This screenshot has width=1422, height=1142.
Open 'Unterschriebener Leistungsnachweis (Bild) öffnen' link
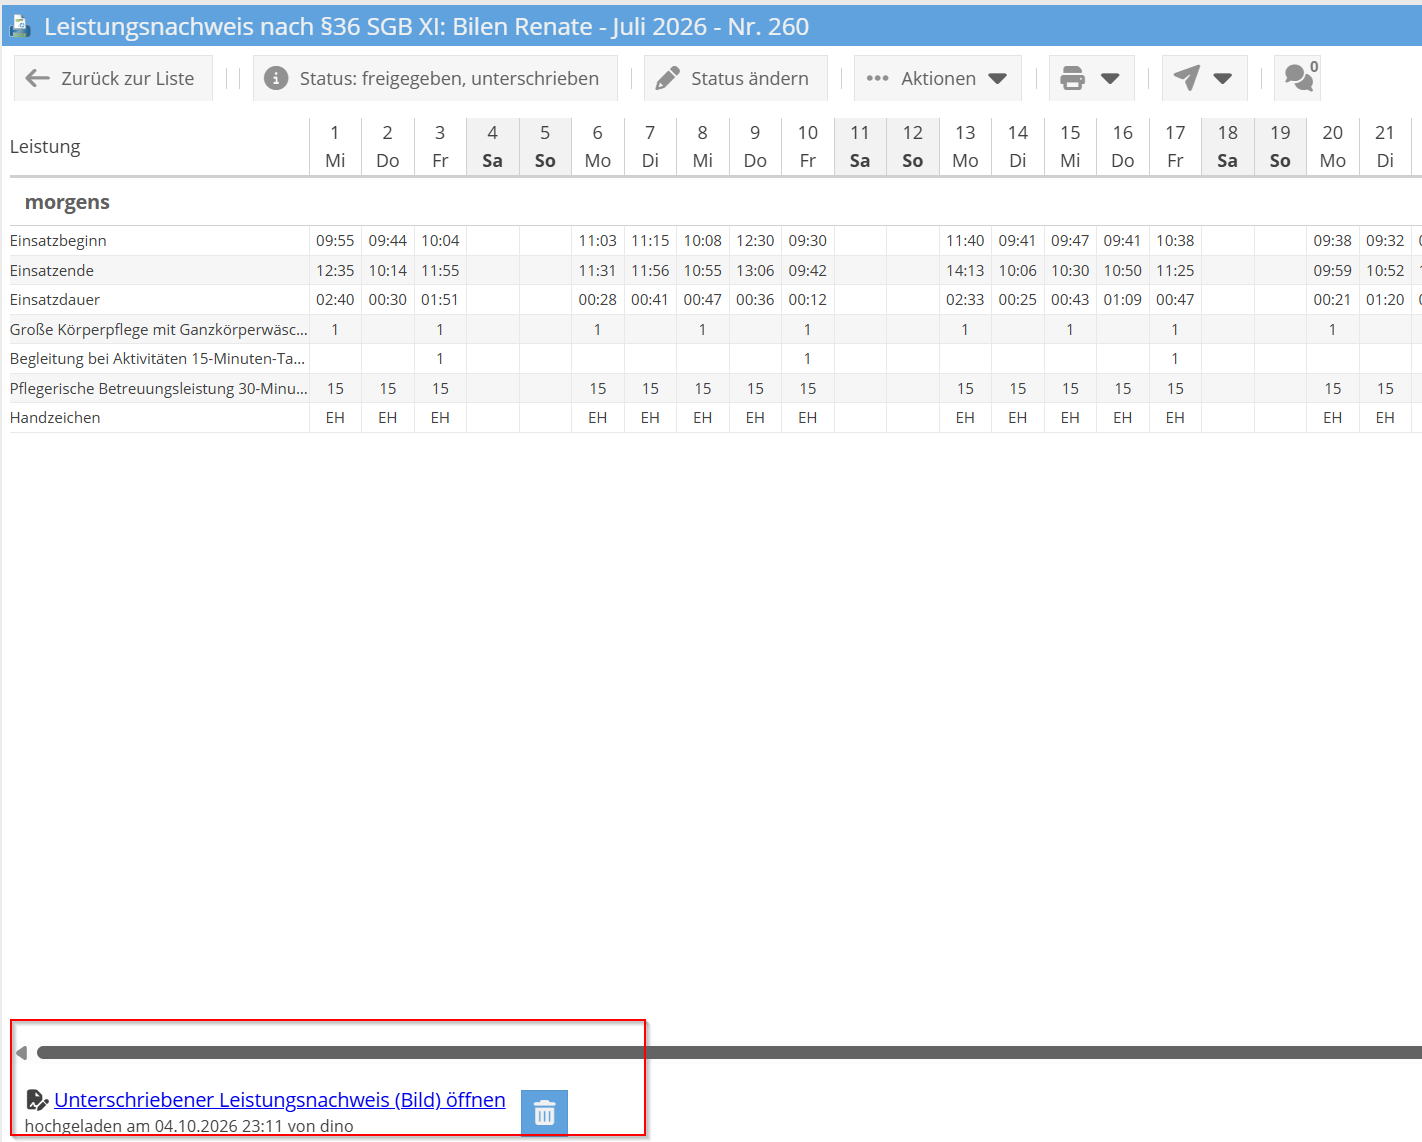point(280,1100)
